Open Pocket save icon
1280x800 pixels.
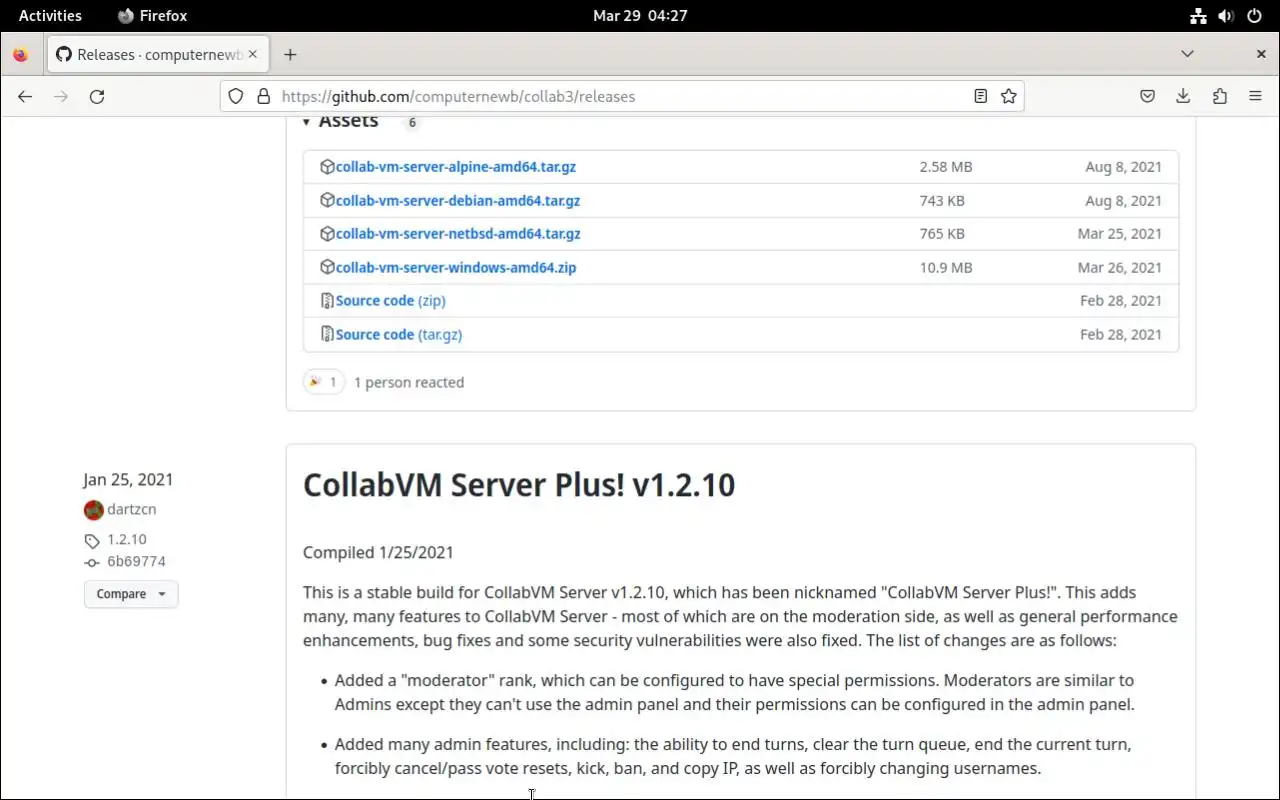pos(1147,96)
